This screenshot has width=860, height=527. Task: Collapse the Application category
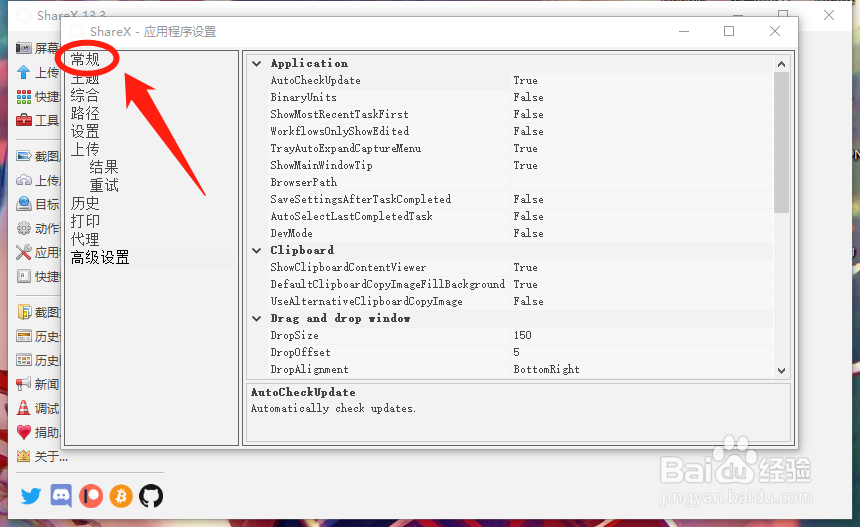click(x=257, y=63)
